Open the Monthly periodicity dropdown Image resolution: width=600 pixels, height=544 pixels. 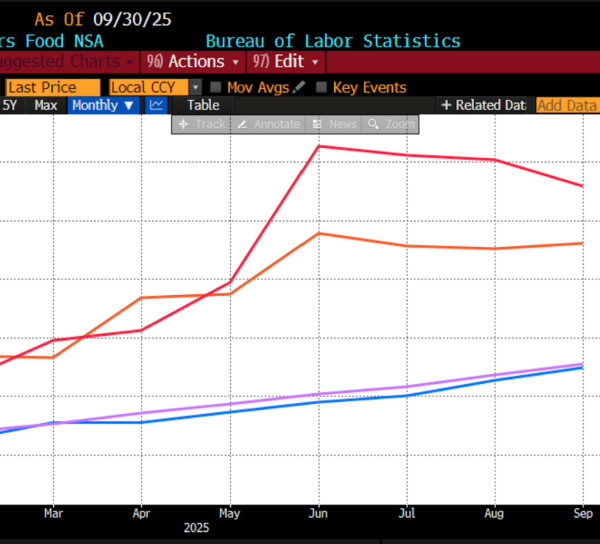(x=103, y=105)
